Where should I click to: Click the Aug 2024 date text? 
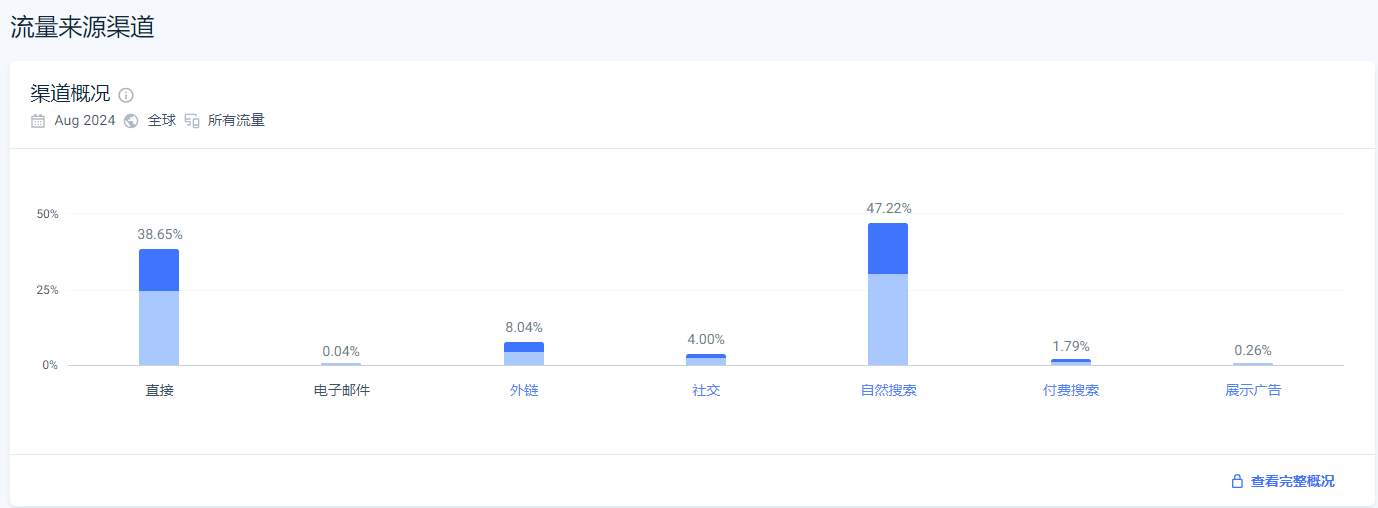[85, 121]
